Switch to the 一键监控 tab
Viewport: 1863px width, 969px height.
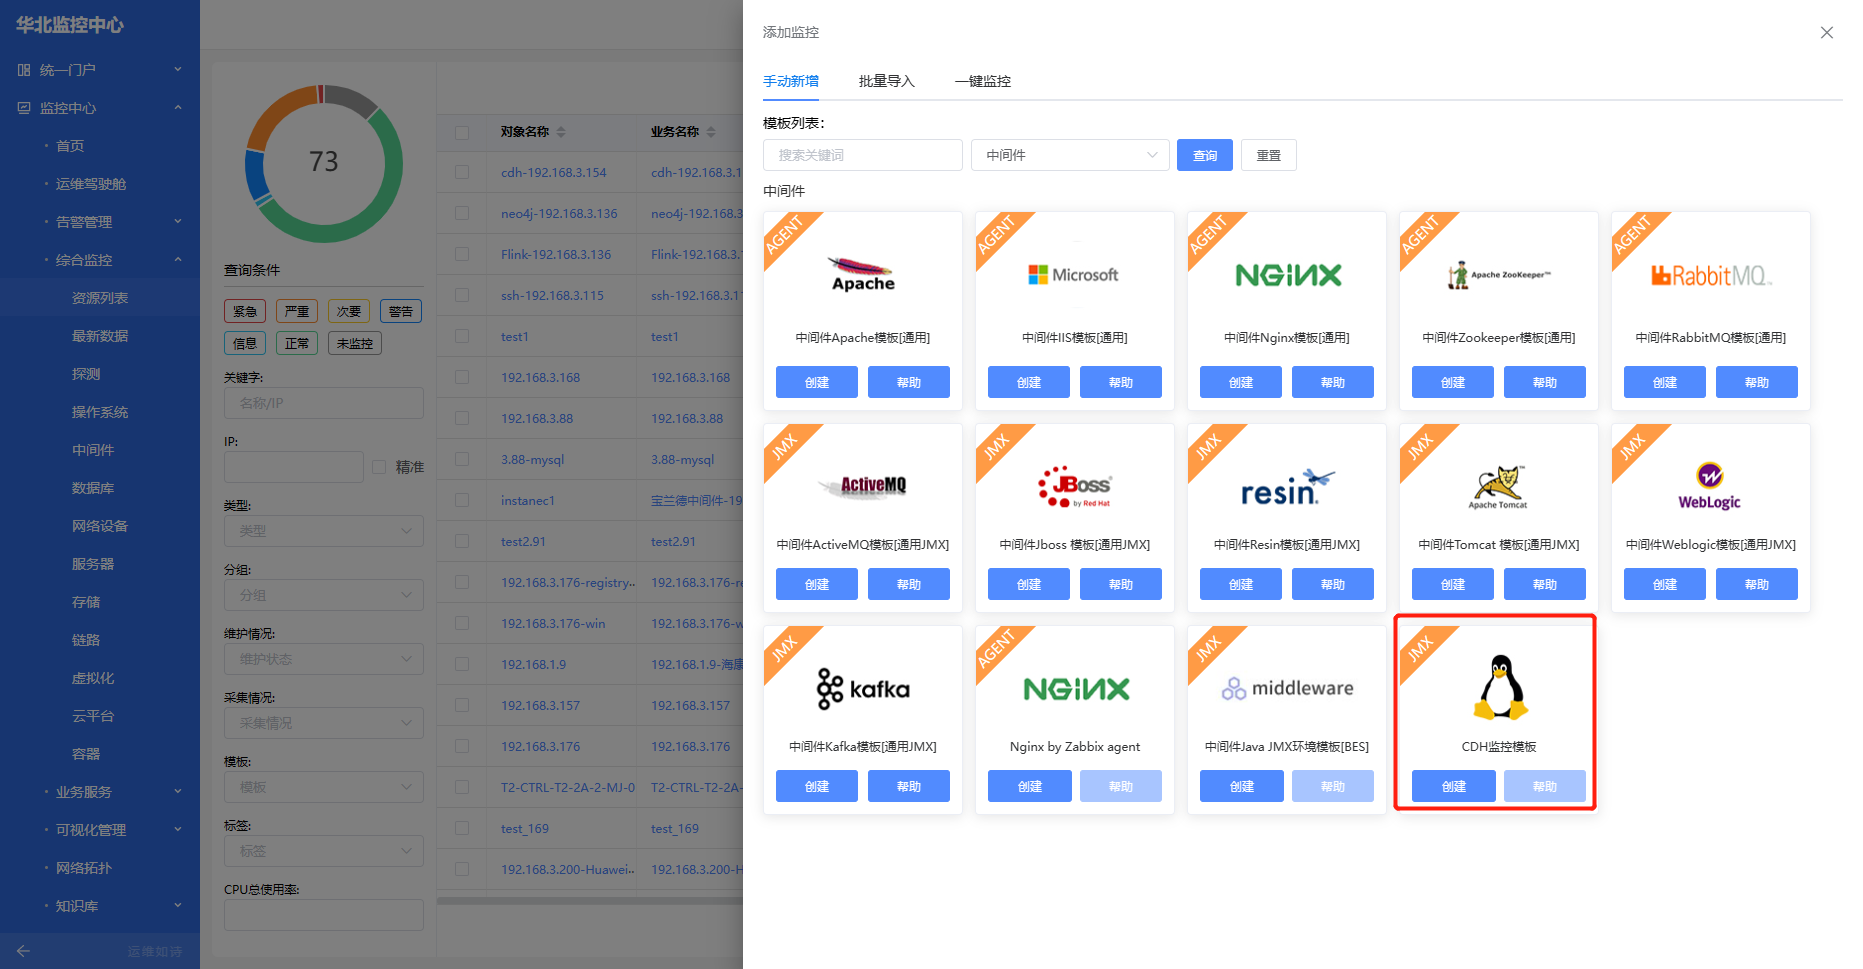(983, 81)
